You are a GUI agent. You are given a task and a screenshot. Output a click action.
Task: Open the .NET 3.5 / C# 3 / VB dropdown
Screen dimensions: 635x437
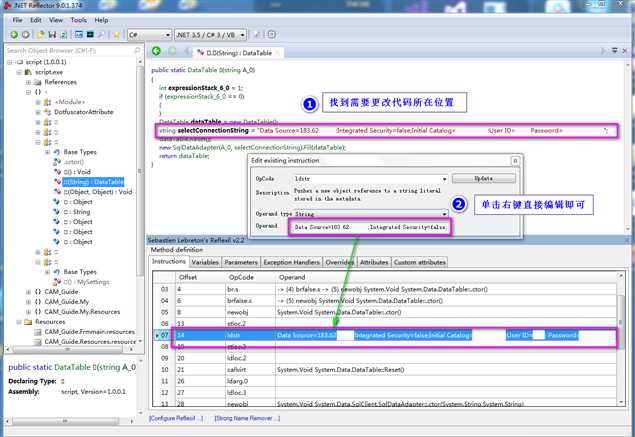click(242, 35)
